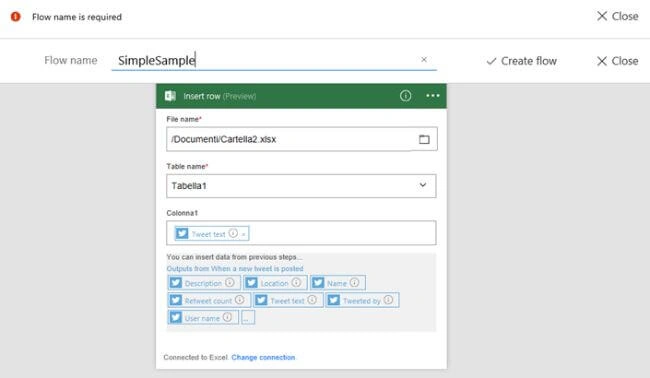Insert the Retweet count output token
650x378 pixels.
[x=209, y=300]
